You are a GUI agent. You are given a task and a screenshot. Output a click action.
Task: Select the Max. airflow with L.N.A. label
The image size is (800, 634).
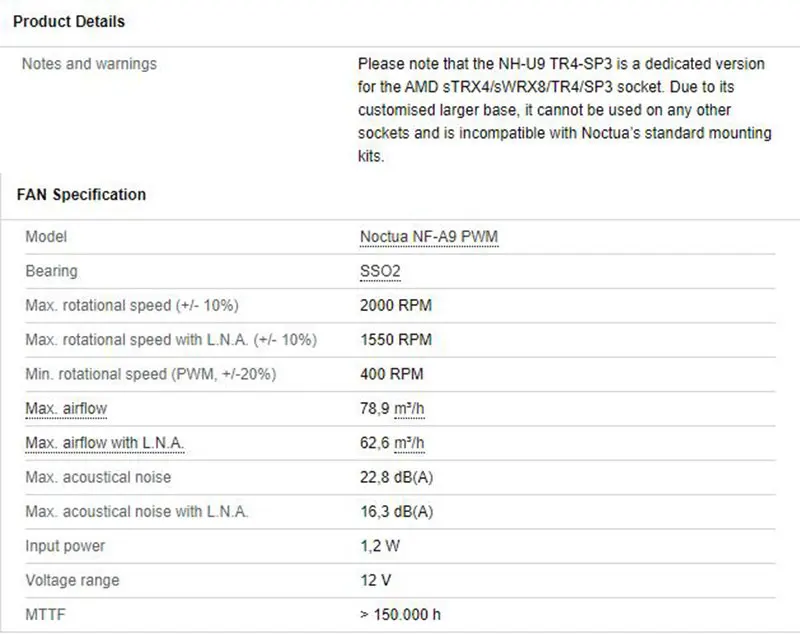click(x=105, y=443)
